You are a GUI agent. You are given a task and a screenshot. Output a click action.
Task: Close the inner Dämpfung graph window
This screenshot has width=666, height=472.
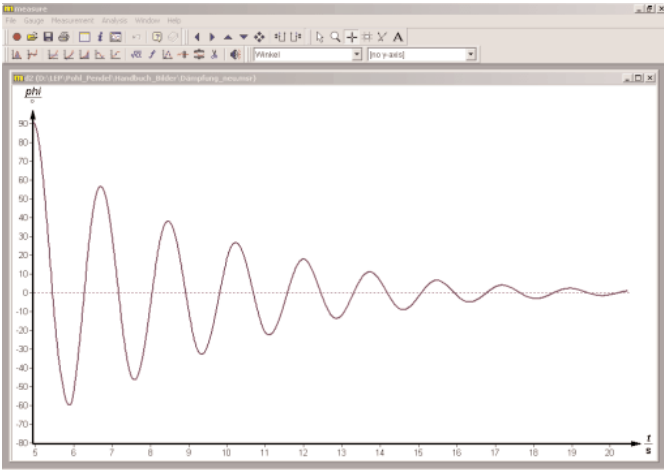(650, 78)
